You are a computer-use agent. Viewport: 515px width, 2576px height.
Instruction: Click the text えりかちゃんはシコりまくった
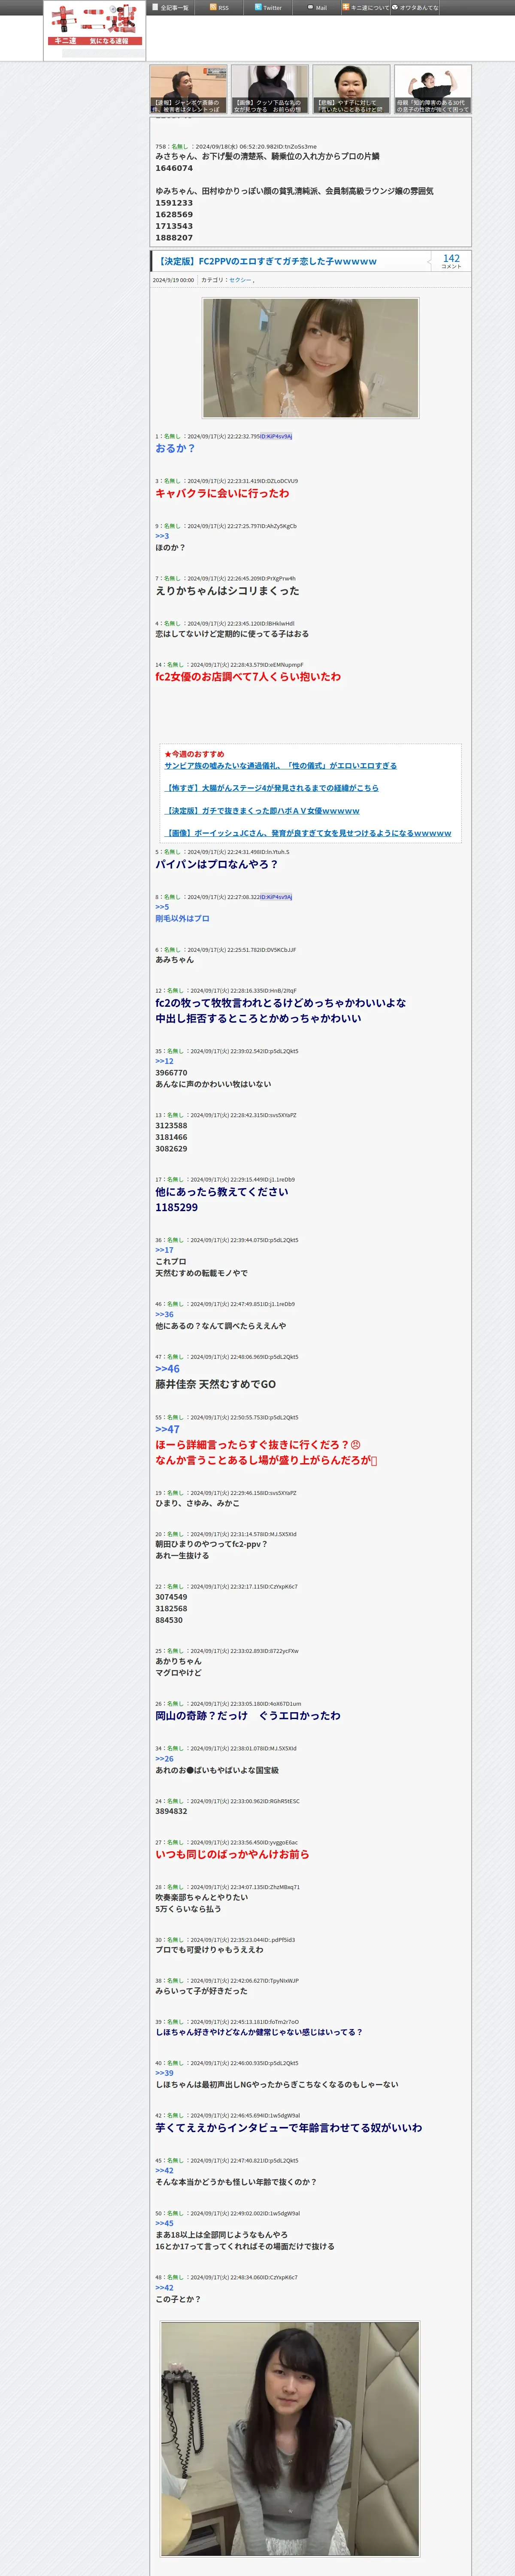pos(227,591)
